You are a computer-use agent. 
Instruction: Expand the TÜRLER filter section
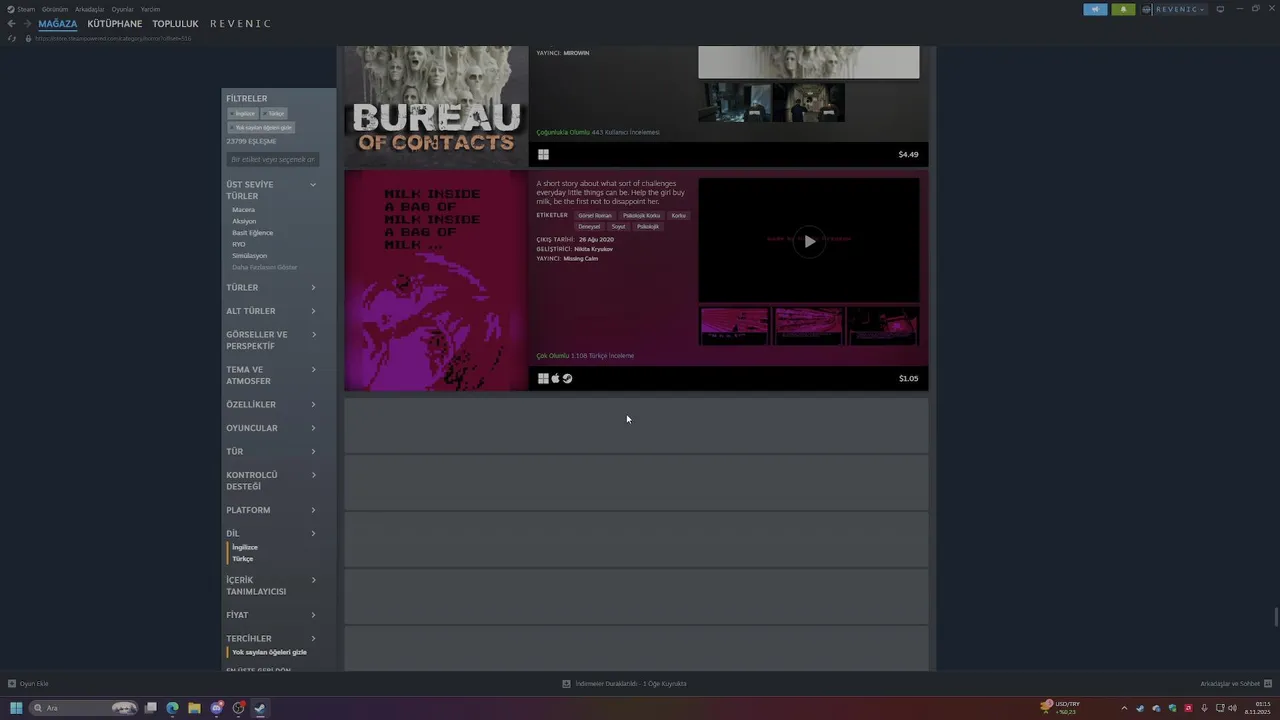point(271,288)
